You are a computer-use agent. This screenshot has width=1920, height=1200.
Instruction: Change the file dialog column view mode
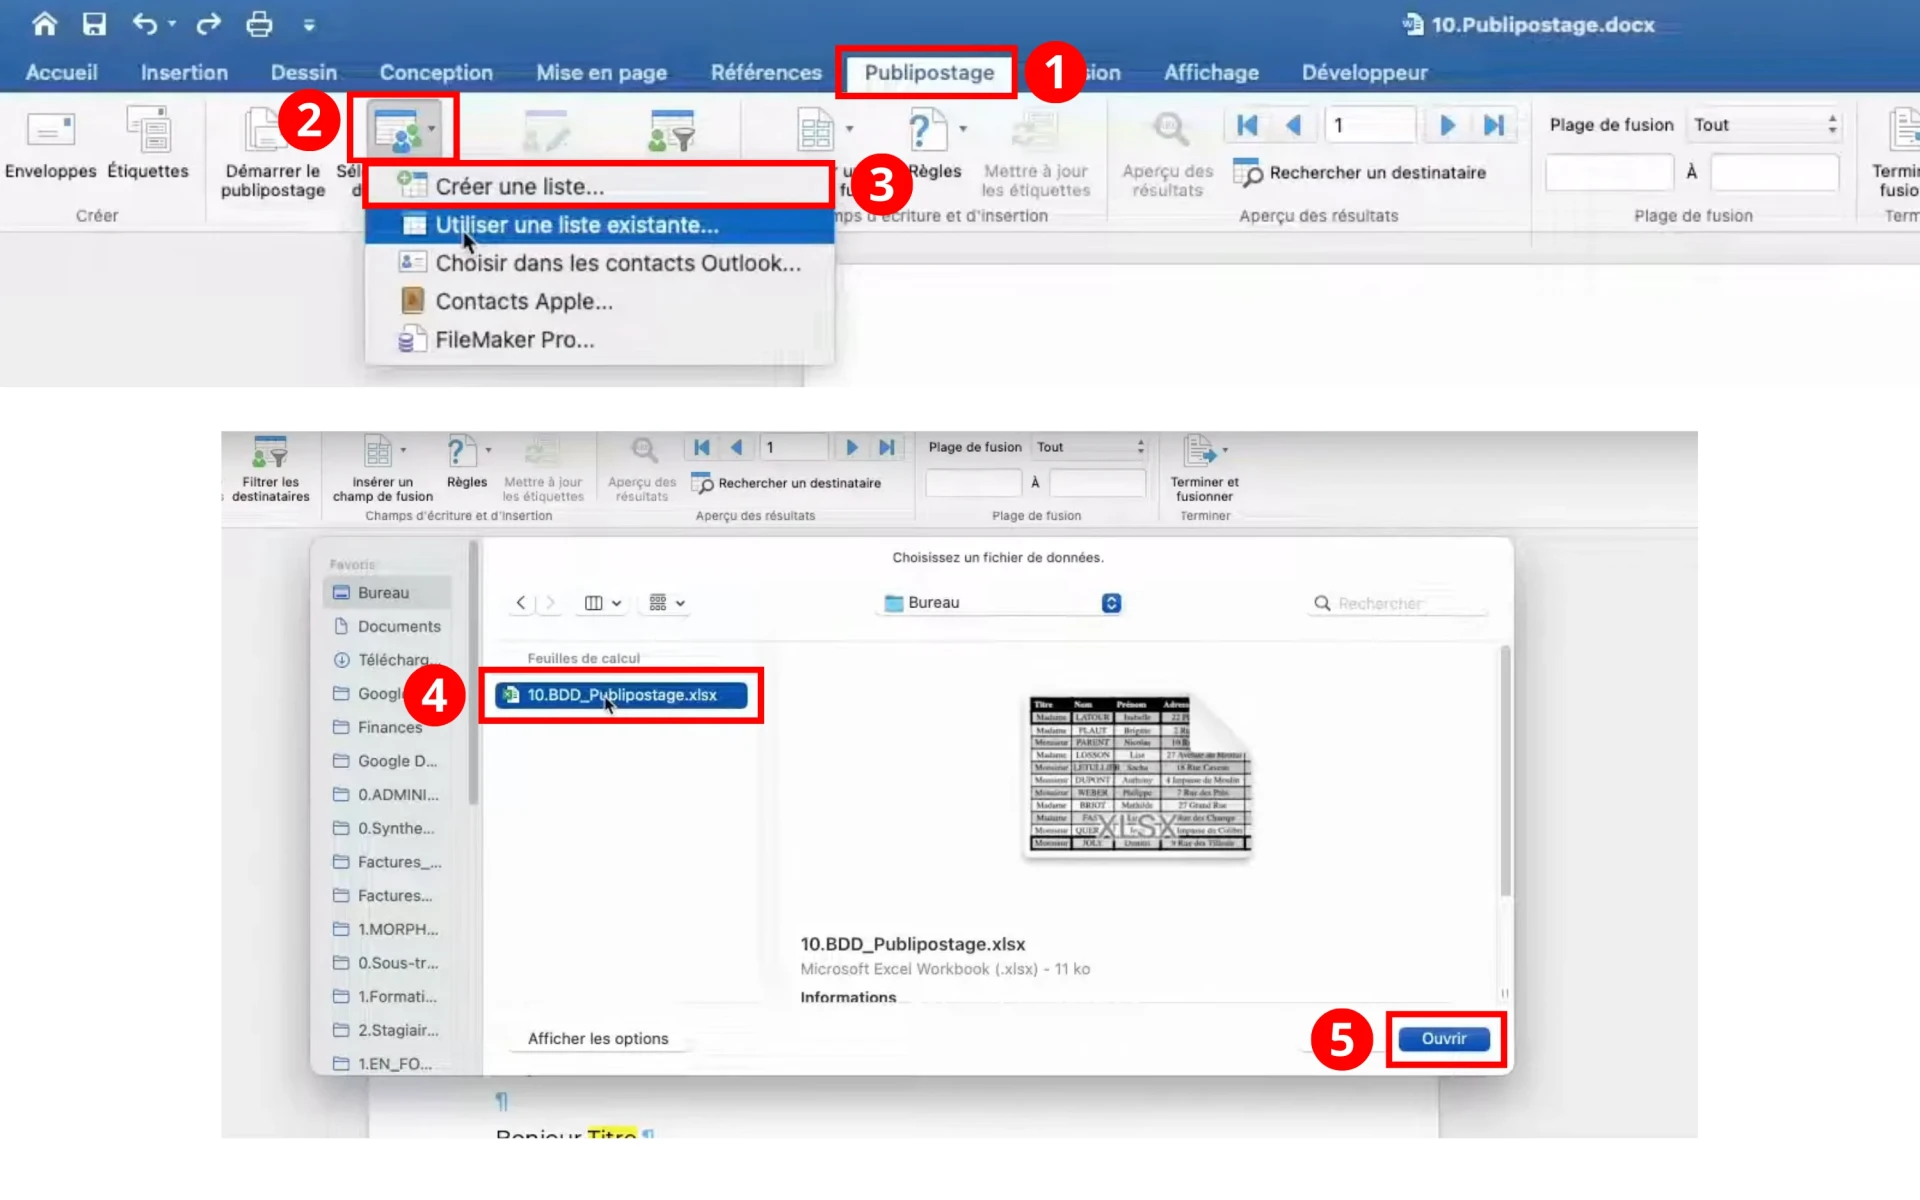[x=602, y=603]
